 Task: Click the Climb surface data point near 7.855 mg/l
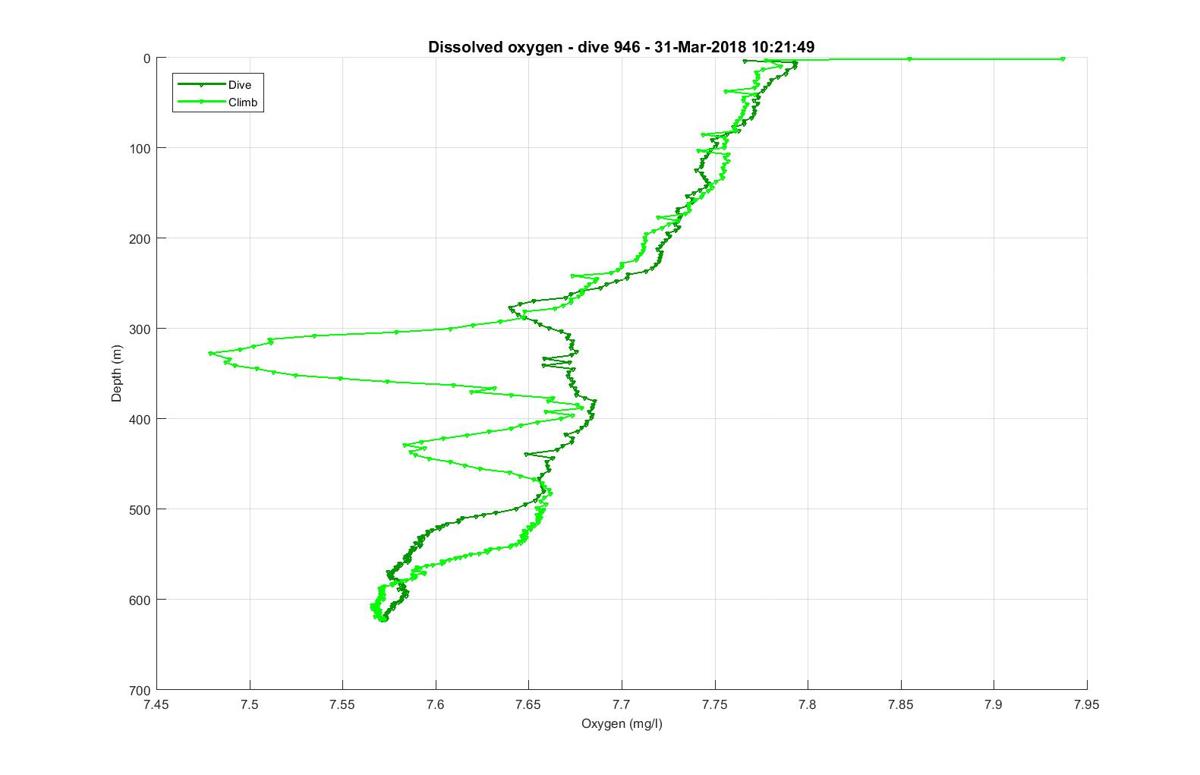(909, 59)
